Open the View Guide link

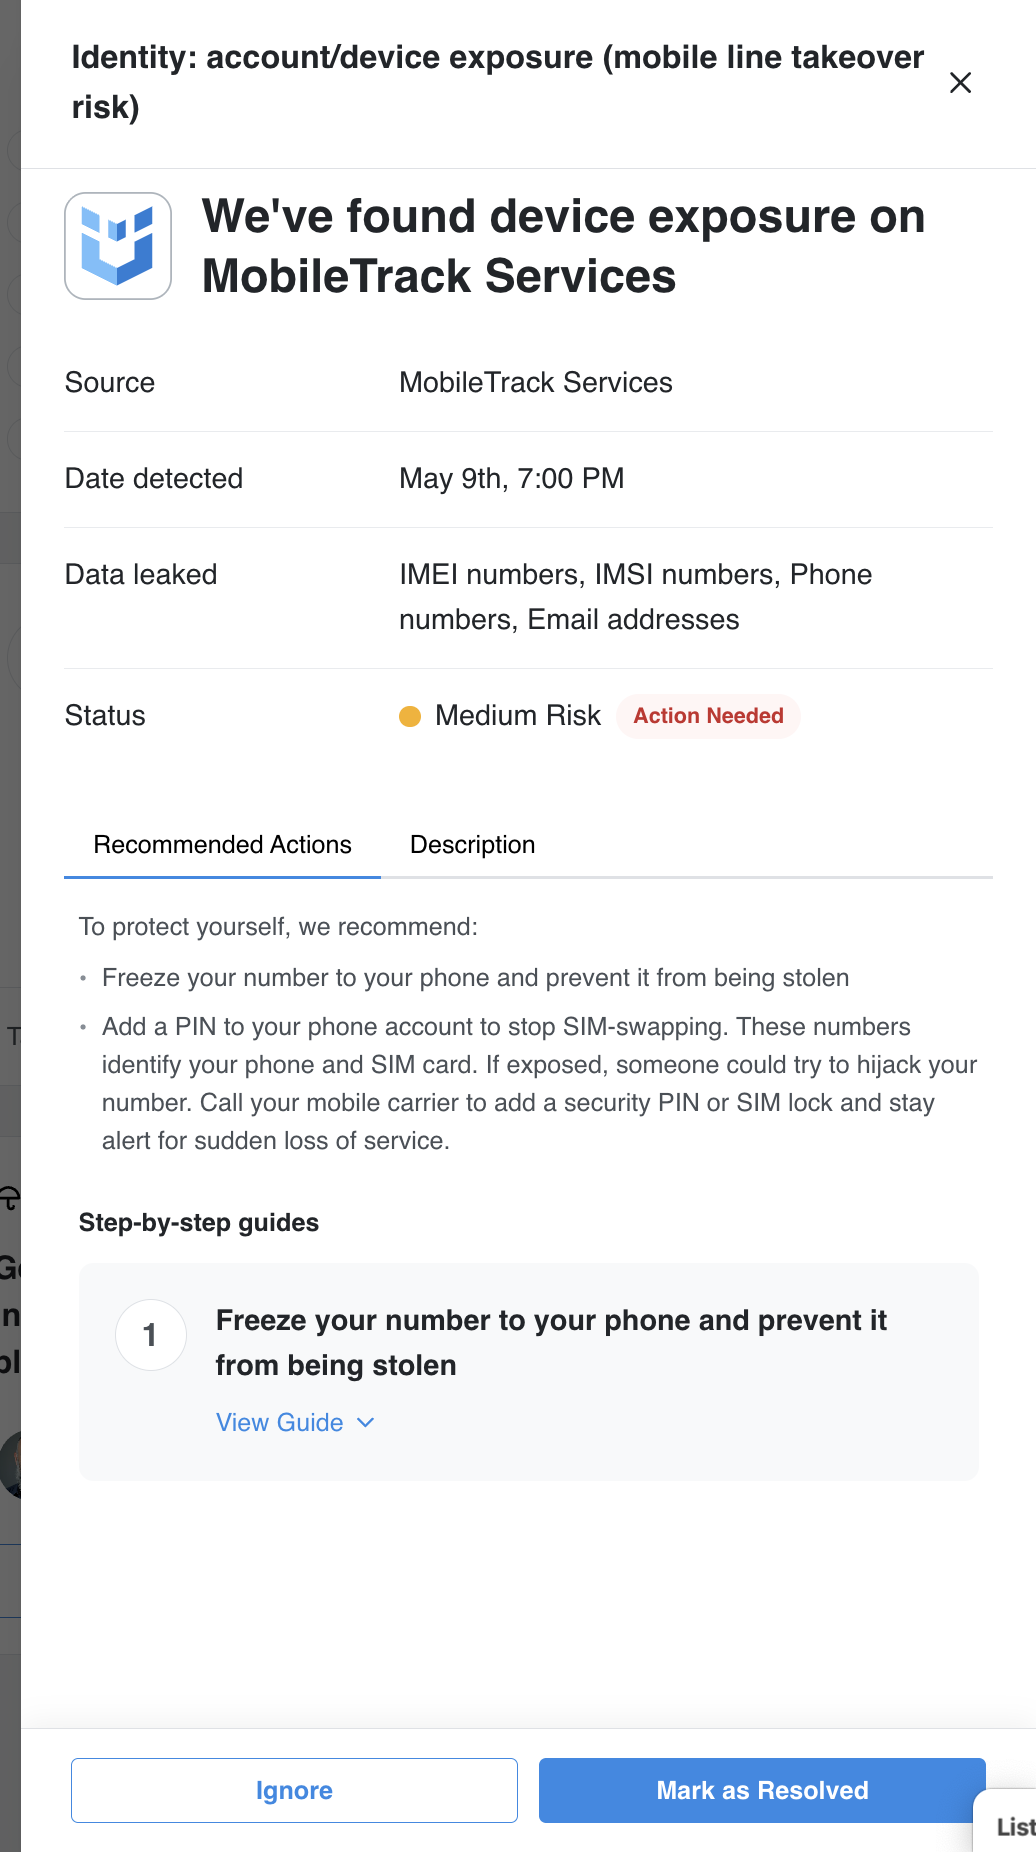280,1422
